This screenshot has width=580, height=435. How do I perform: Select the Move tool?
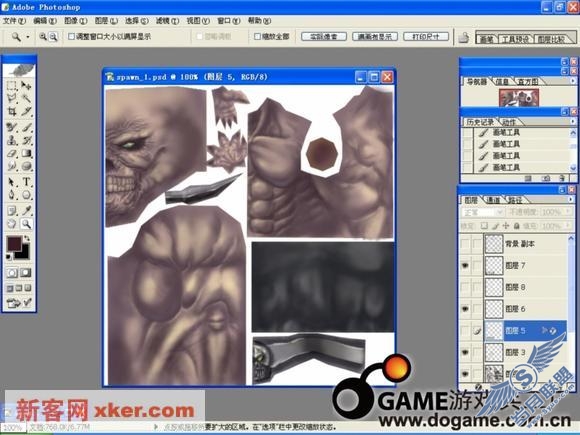pos(26,86)
